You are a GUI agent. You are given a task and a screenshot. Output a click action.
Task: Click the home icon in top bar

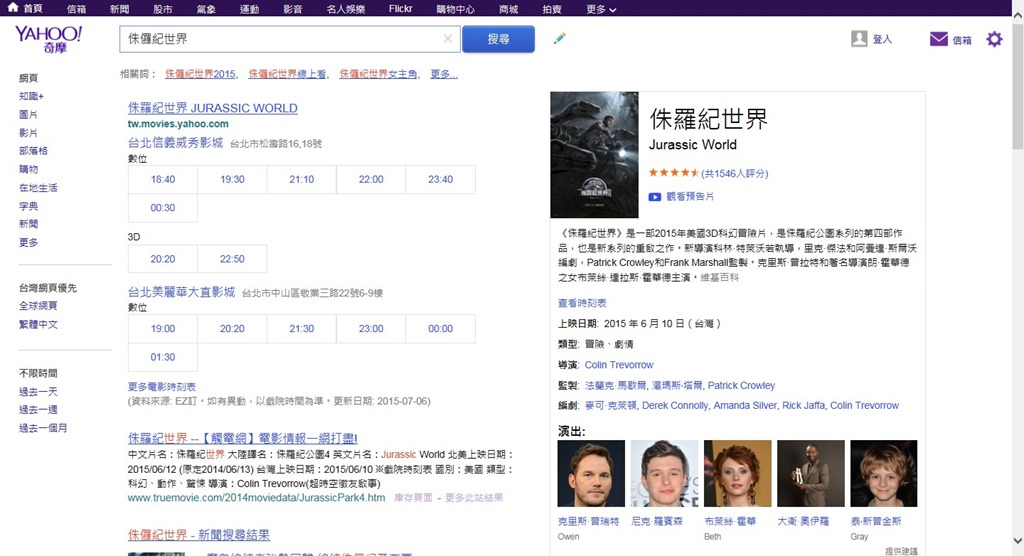pyautogui.click(x=12, y=8)
